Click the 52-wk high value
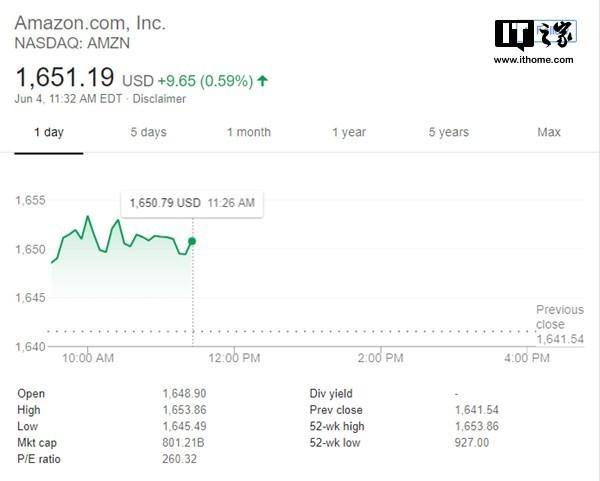This screenshot has width=600, height=481. (477, 426)
